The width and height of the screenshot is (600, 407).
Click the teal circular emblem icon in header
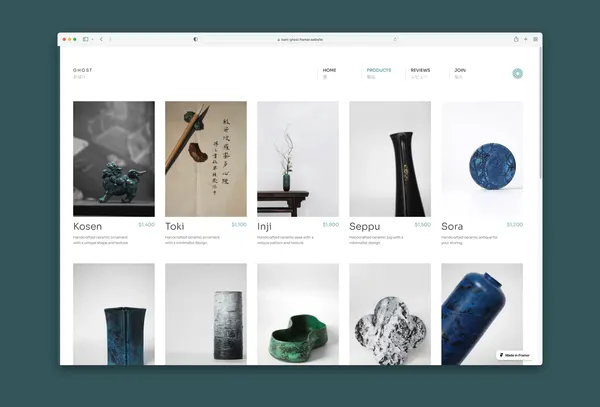pos(517,73)
